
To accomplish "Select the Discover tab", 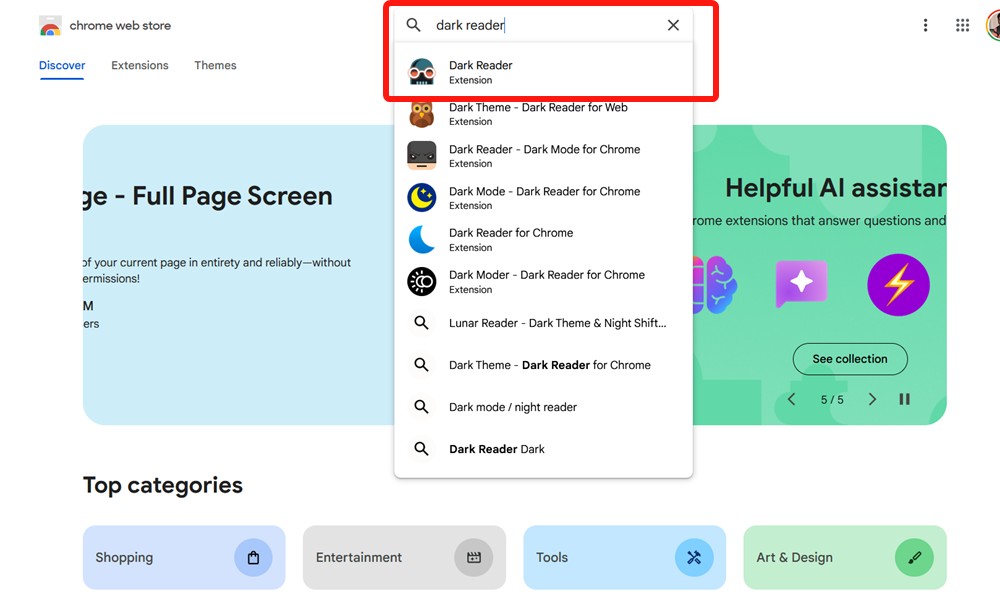I will pos(62,65).
